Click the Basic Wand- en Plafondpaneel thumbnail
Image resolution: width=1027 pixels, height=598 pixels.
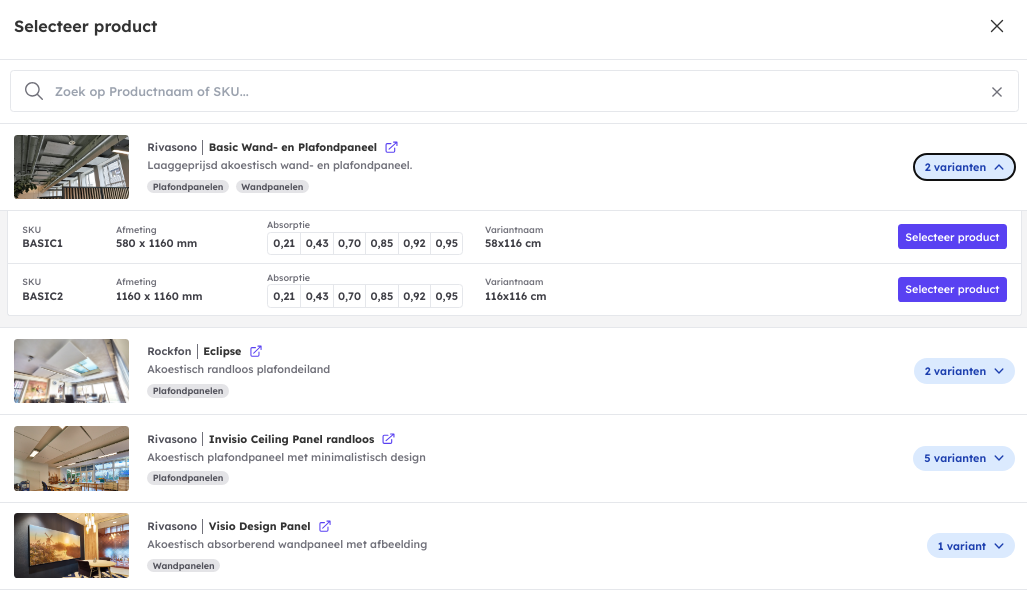[x=71, y=167]
